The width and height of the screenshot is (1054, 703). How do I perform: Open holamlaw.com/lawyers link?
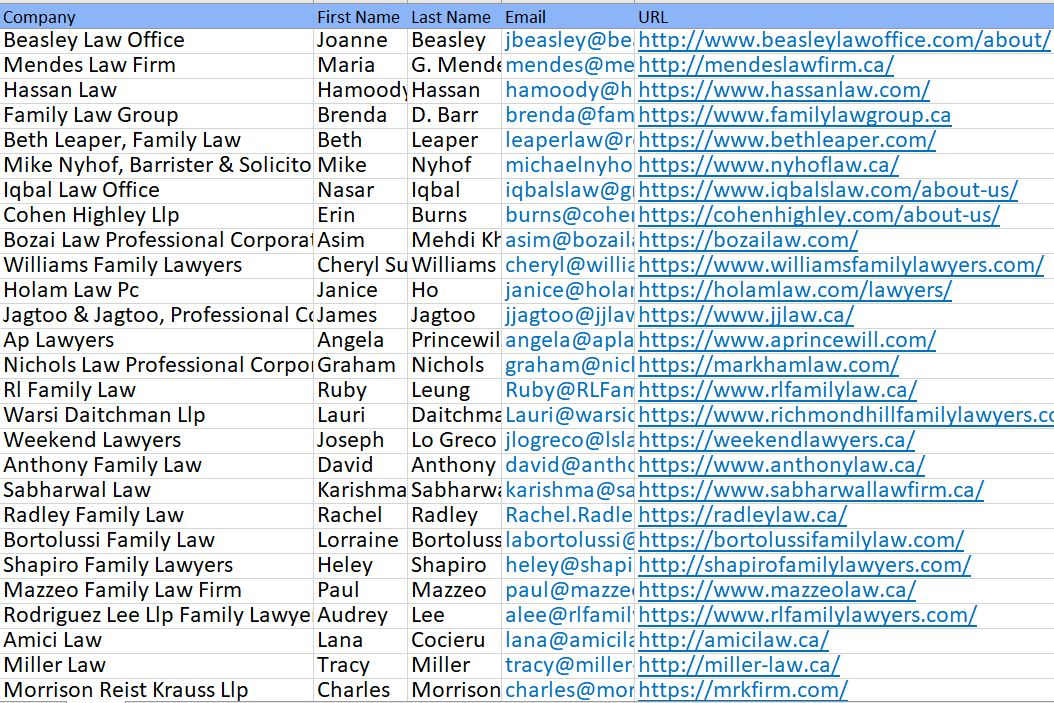(795, 290)
